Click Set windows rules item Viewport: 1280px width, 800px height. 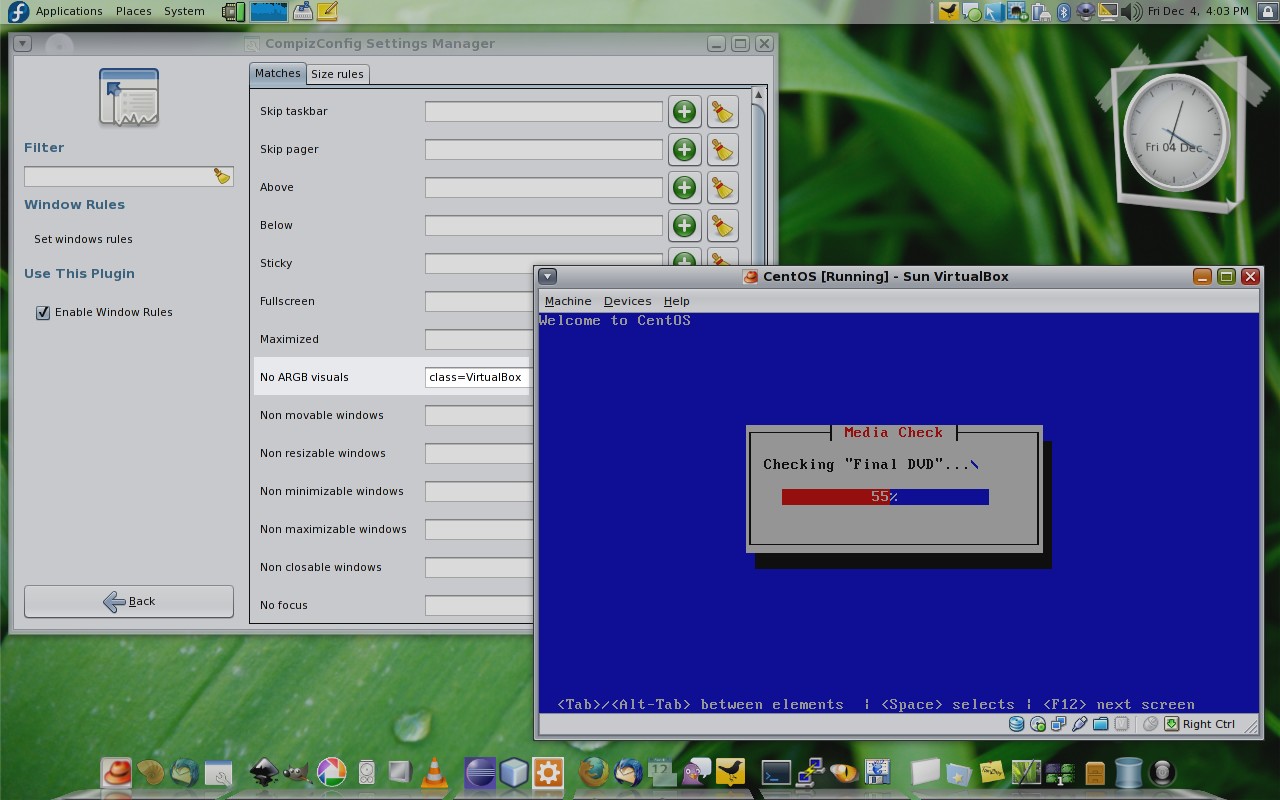click(83, 239)
